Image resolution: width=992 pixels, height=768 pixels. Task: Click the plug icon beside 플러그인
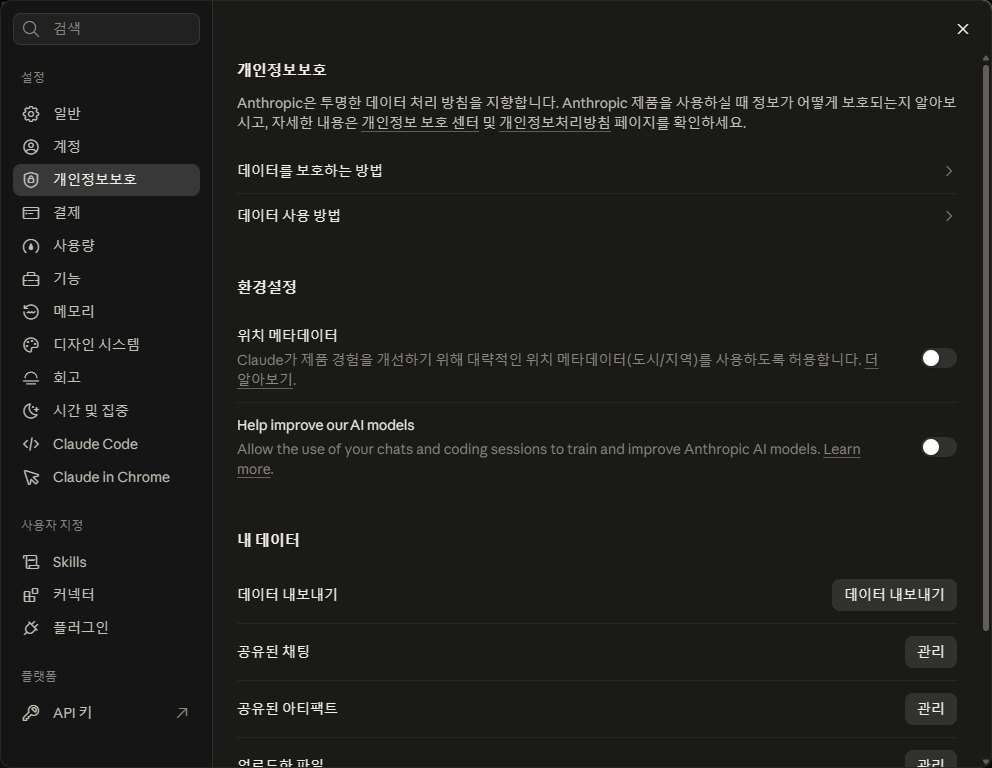coord(31,628)
